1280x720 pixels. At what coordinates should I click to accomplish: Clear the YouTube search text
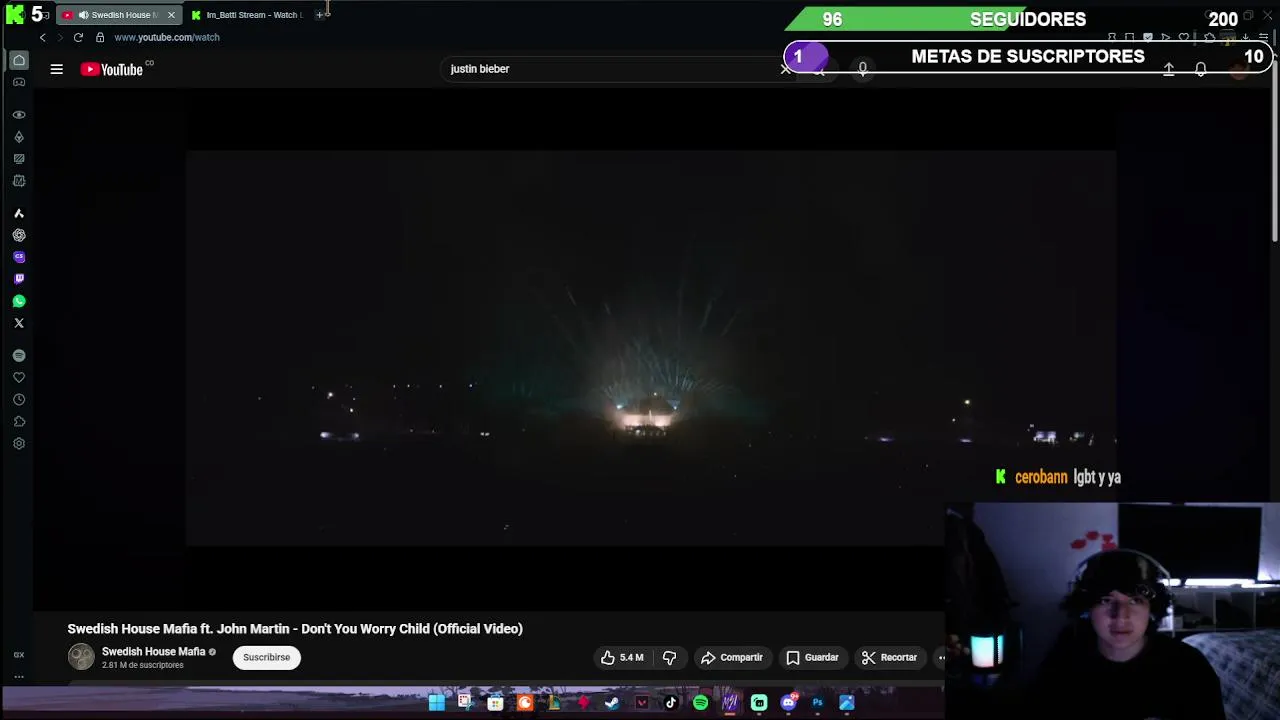pyautogui.click(x=786, y=69)
